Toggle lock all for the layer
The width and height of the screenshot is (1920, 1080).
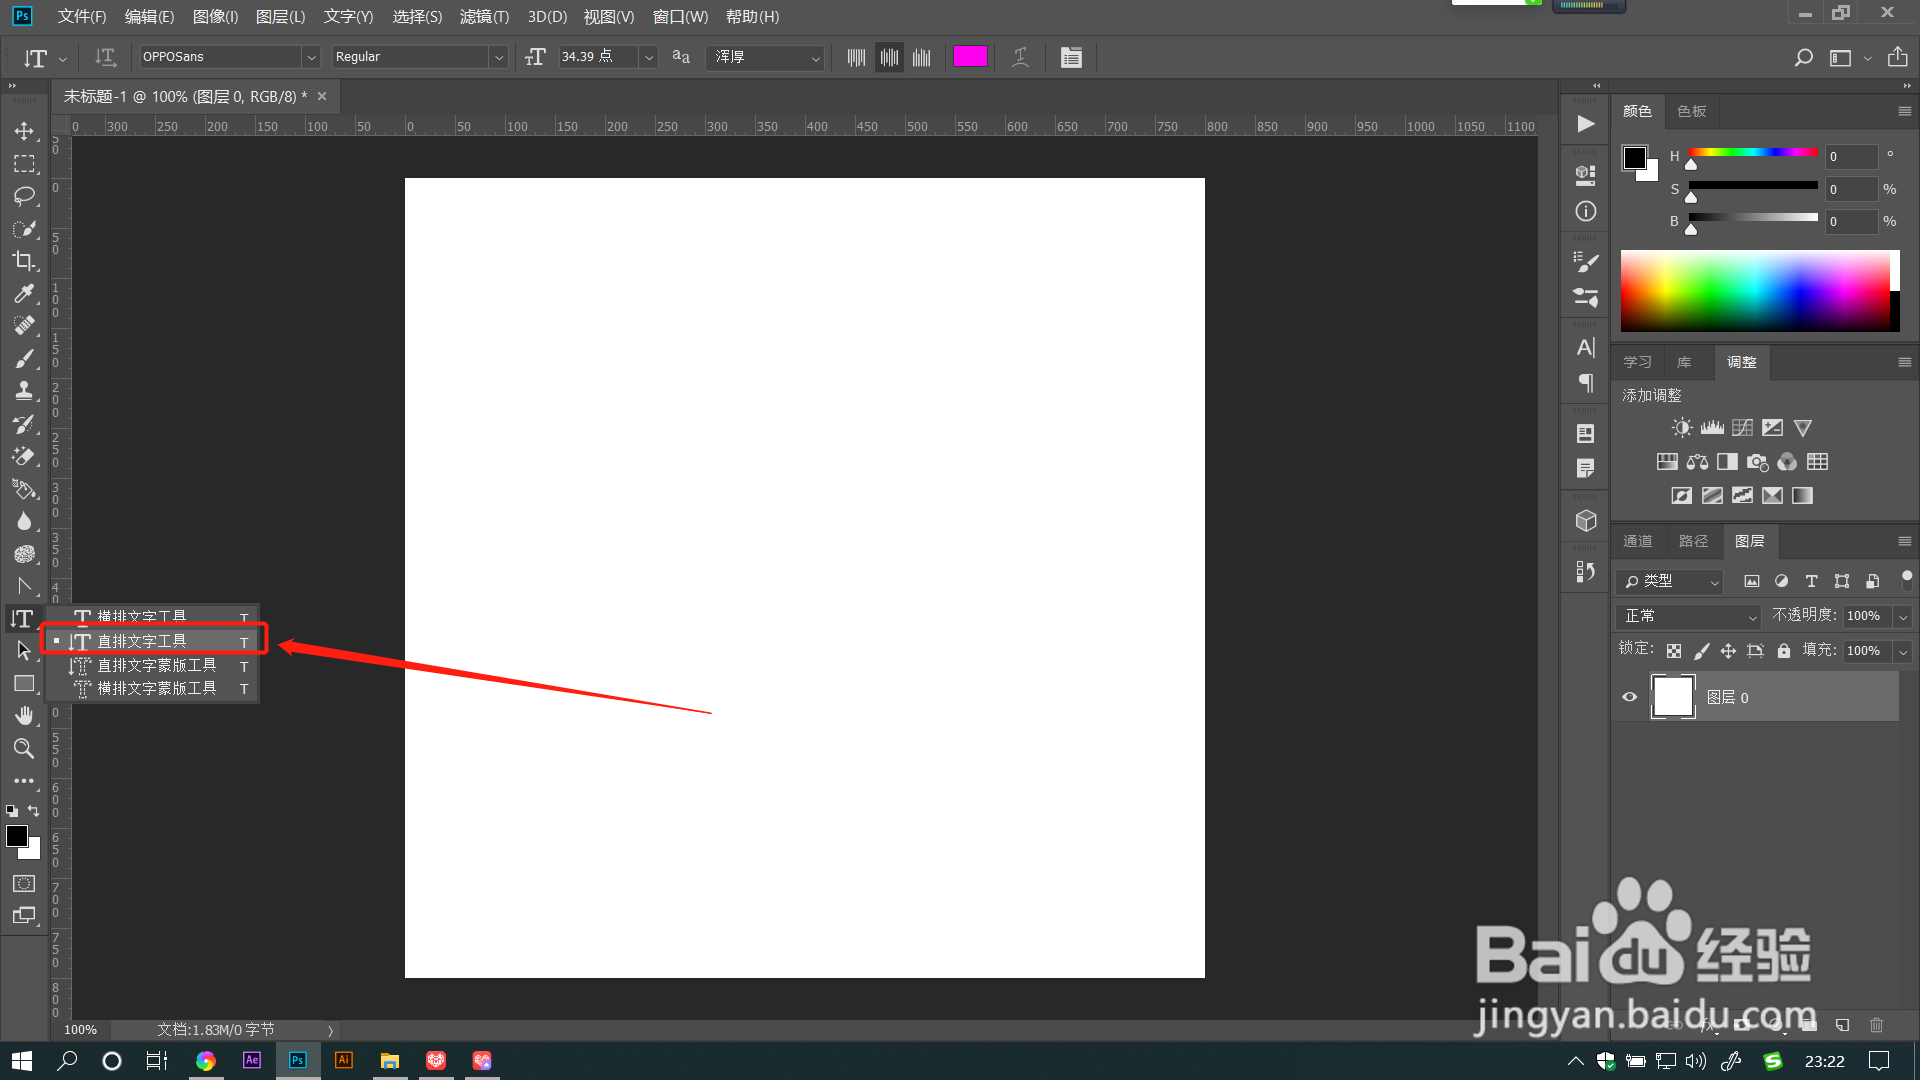tap(1783, 651)
